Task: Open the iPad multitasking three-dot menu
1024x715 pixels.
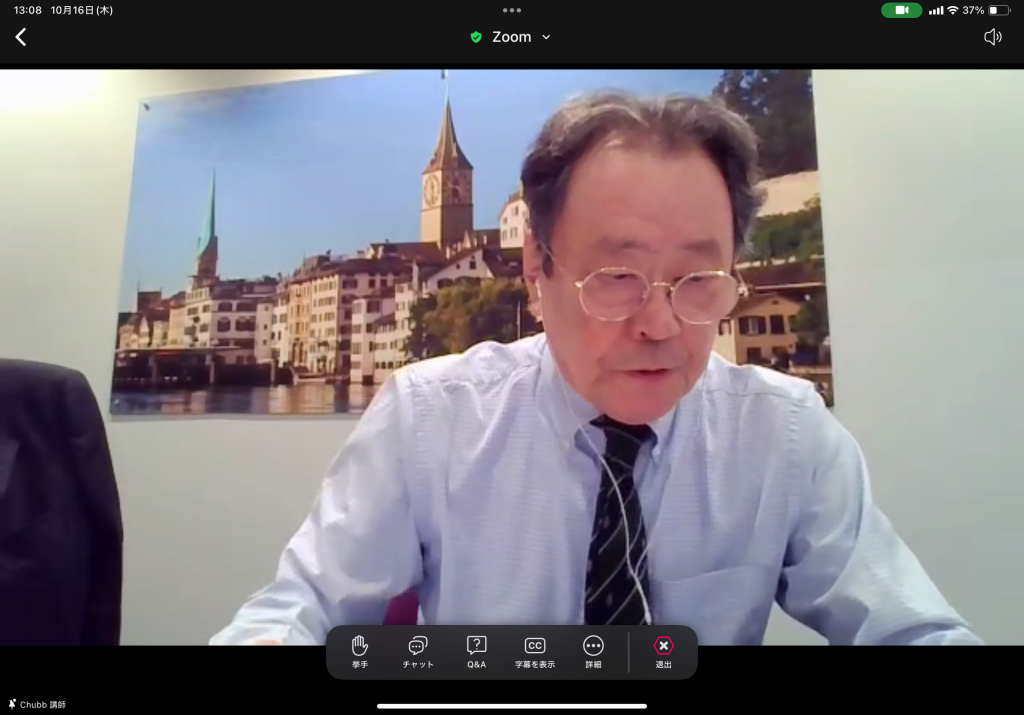Action: (512, 10)
